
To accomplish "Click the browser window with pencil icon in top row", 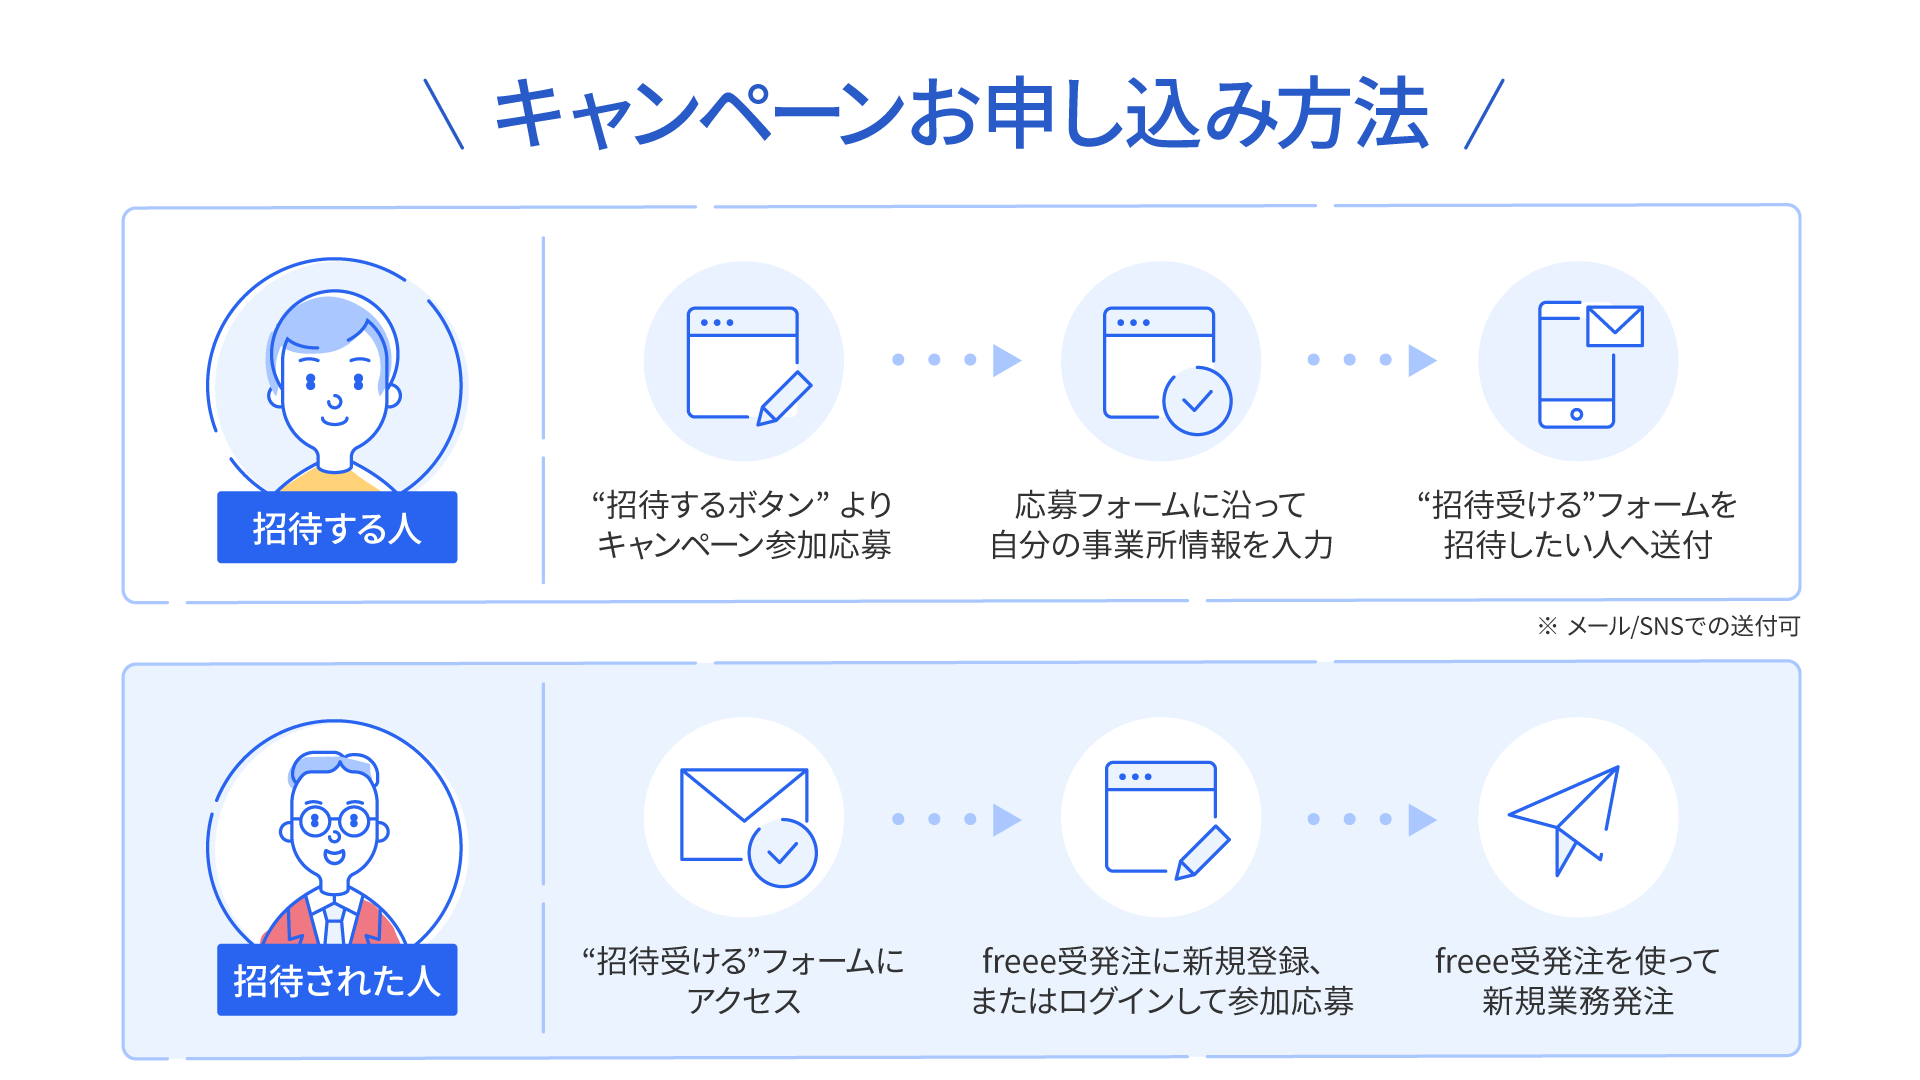I will pos(749,366).
